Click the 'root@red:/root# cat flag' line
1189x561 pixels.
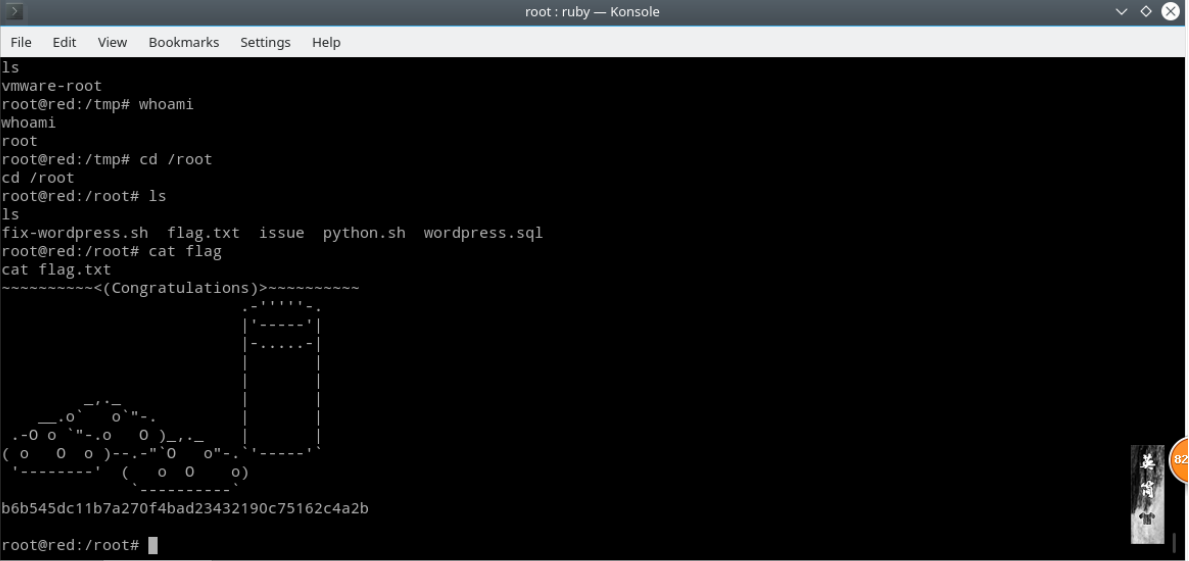point(111,251)
